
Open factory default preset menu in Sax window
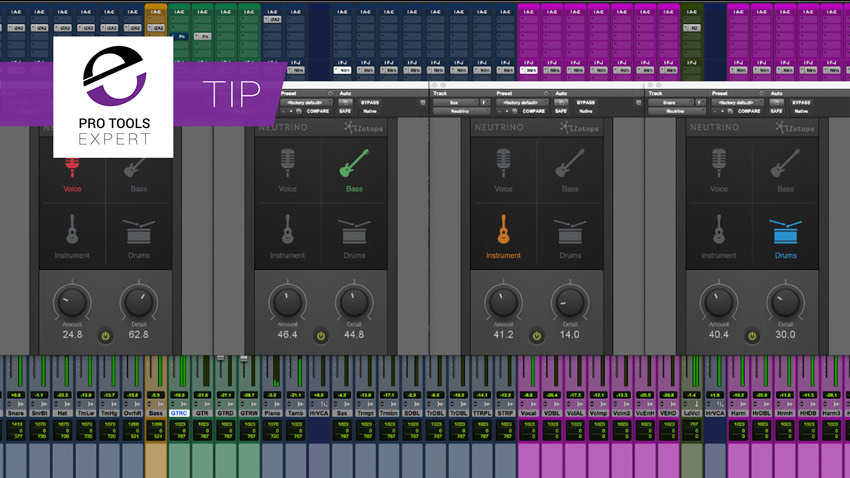coord(523,102)
